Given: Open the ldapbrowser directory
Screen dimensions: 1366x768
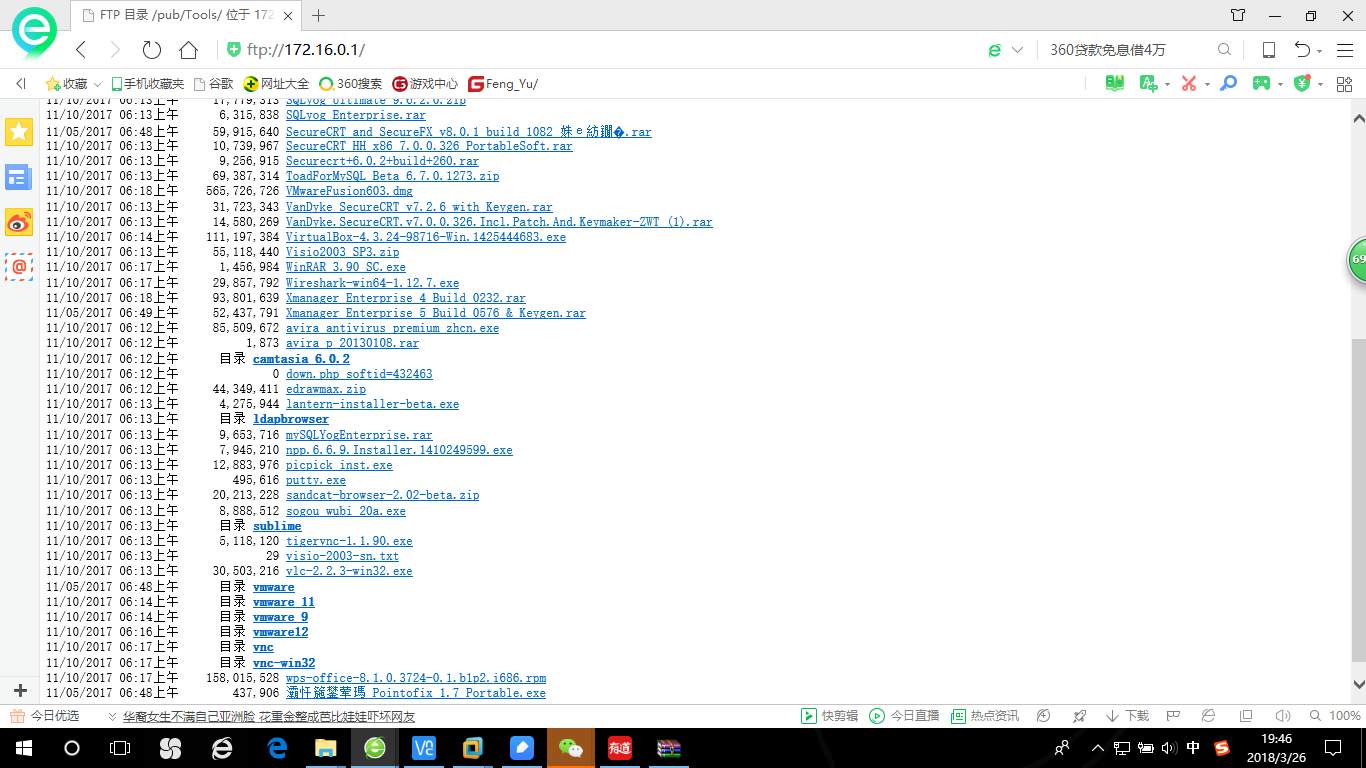Looking at the screenshot, I should point(290,419).
